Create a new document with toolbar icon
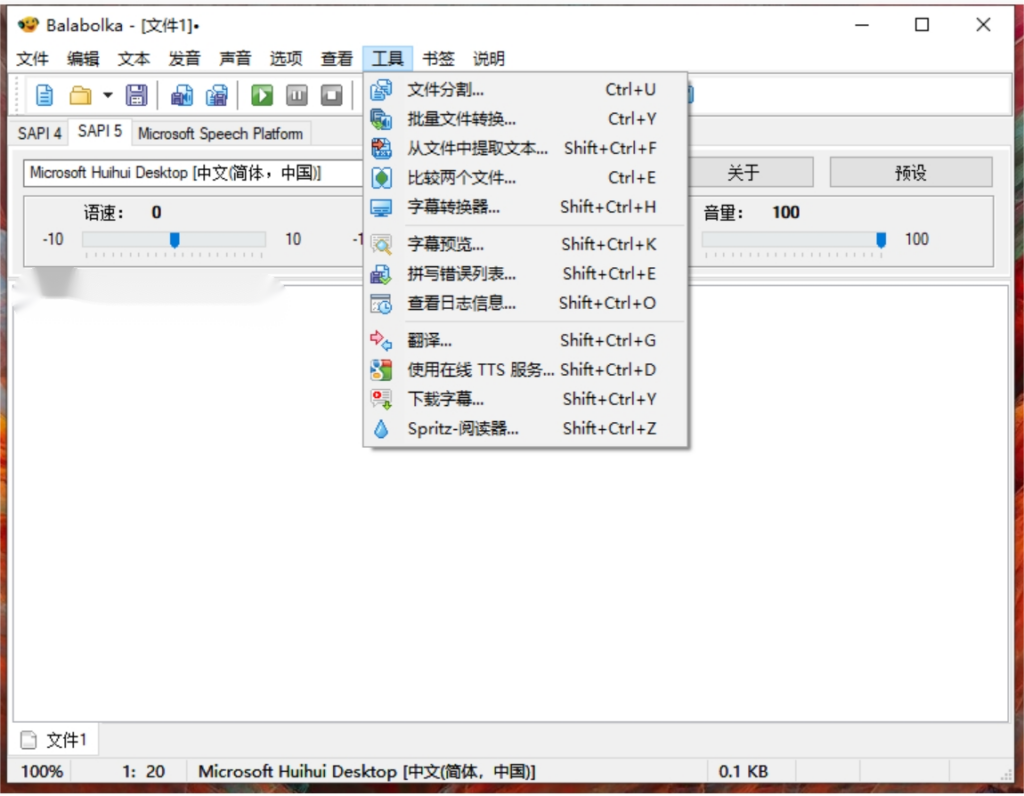Image resolution: width=1024 pixels, height=796 pixels. tap(45, 95)
